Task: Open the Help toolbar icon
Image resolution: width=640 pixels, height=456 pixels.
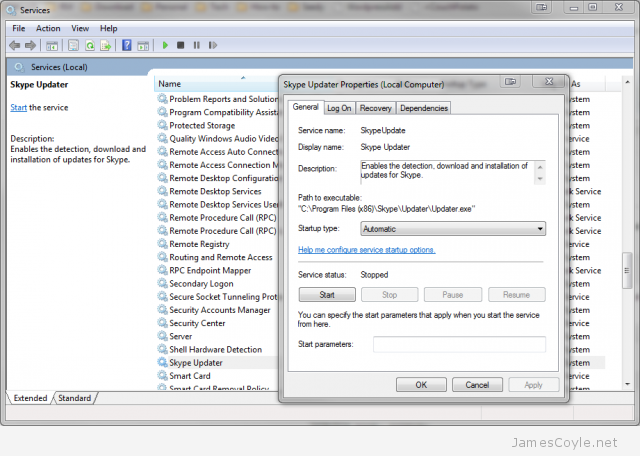Action: pyautogui.click(x=127, y=45)
